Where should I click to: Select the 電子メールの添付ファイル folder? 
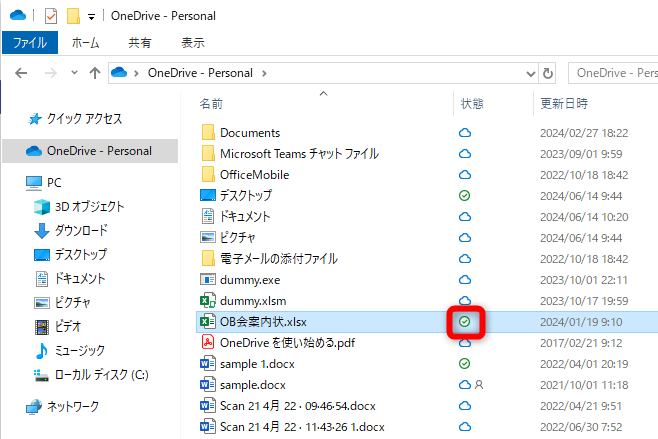(279, 259)
